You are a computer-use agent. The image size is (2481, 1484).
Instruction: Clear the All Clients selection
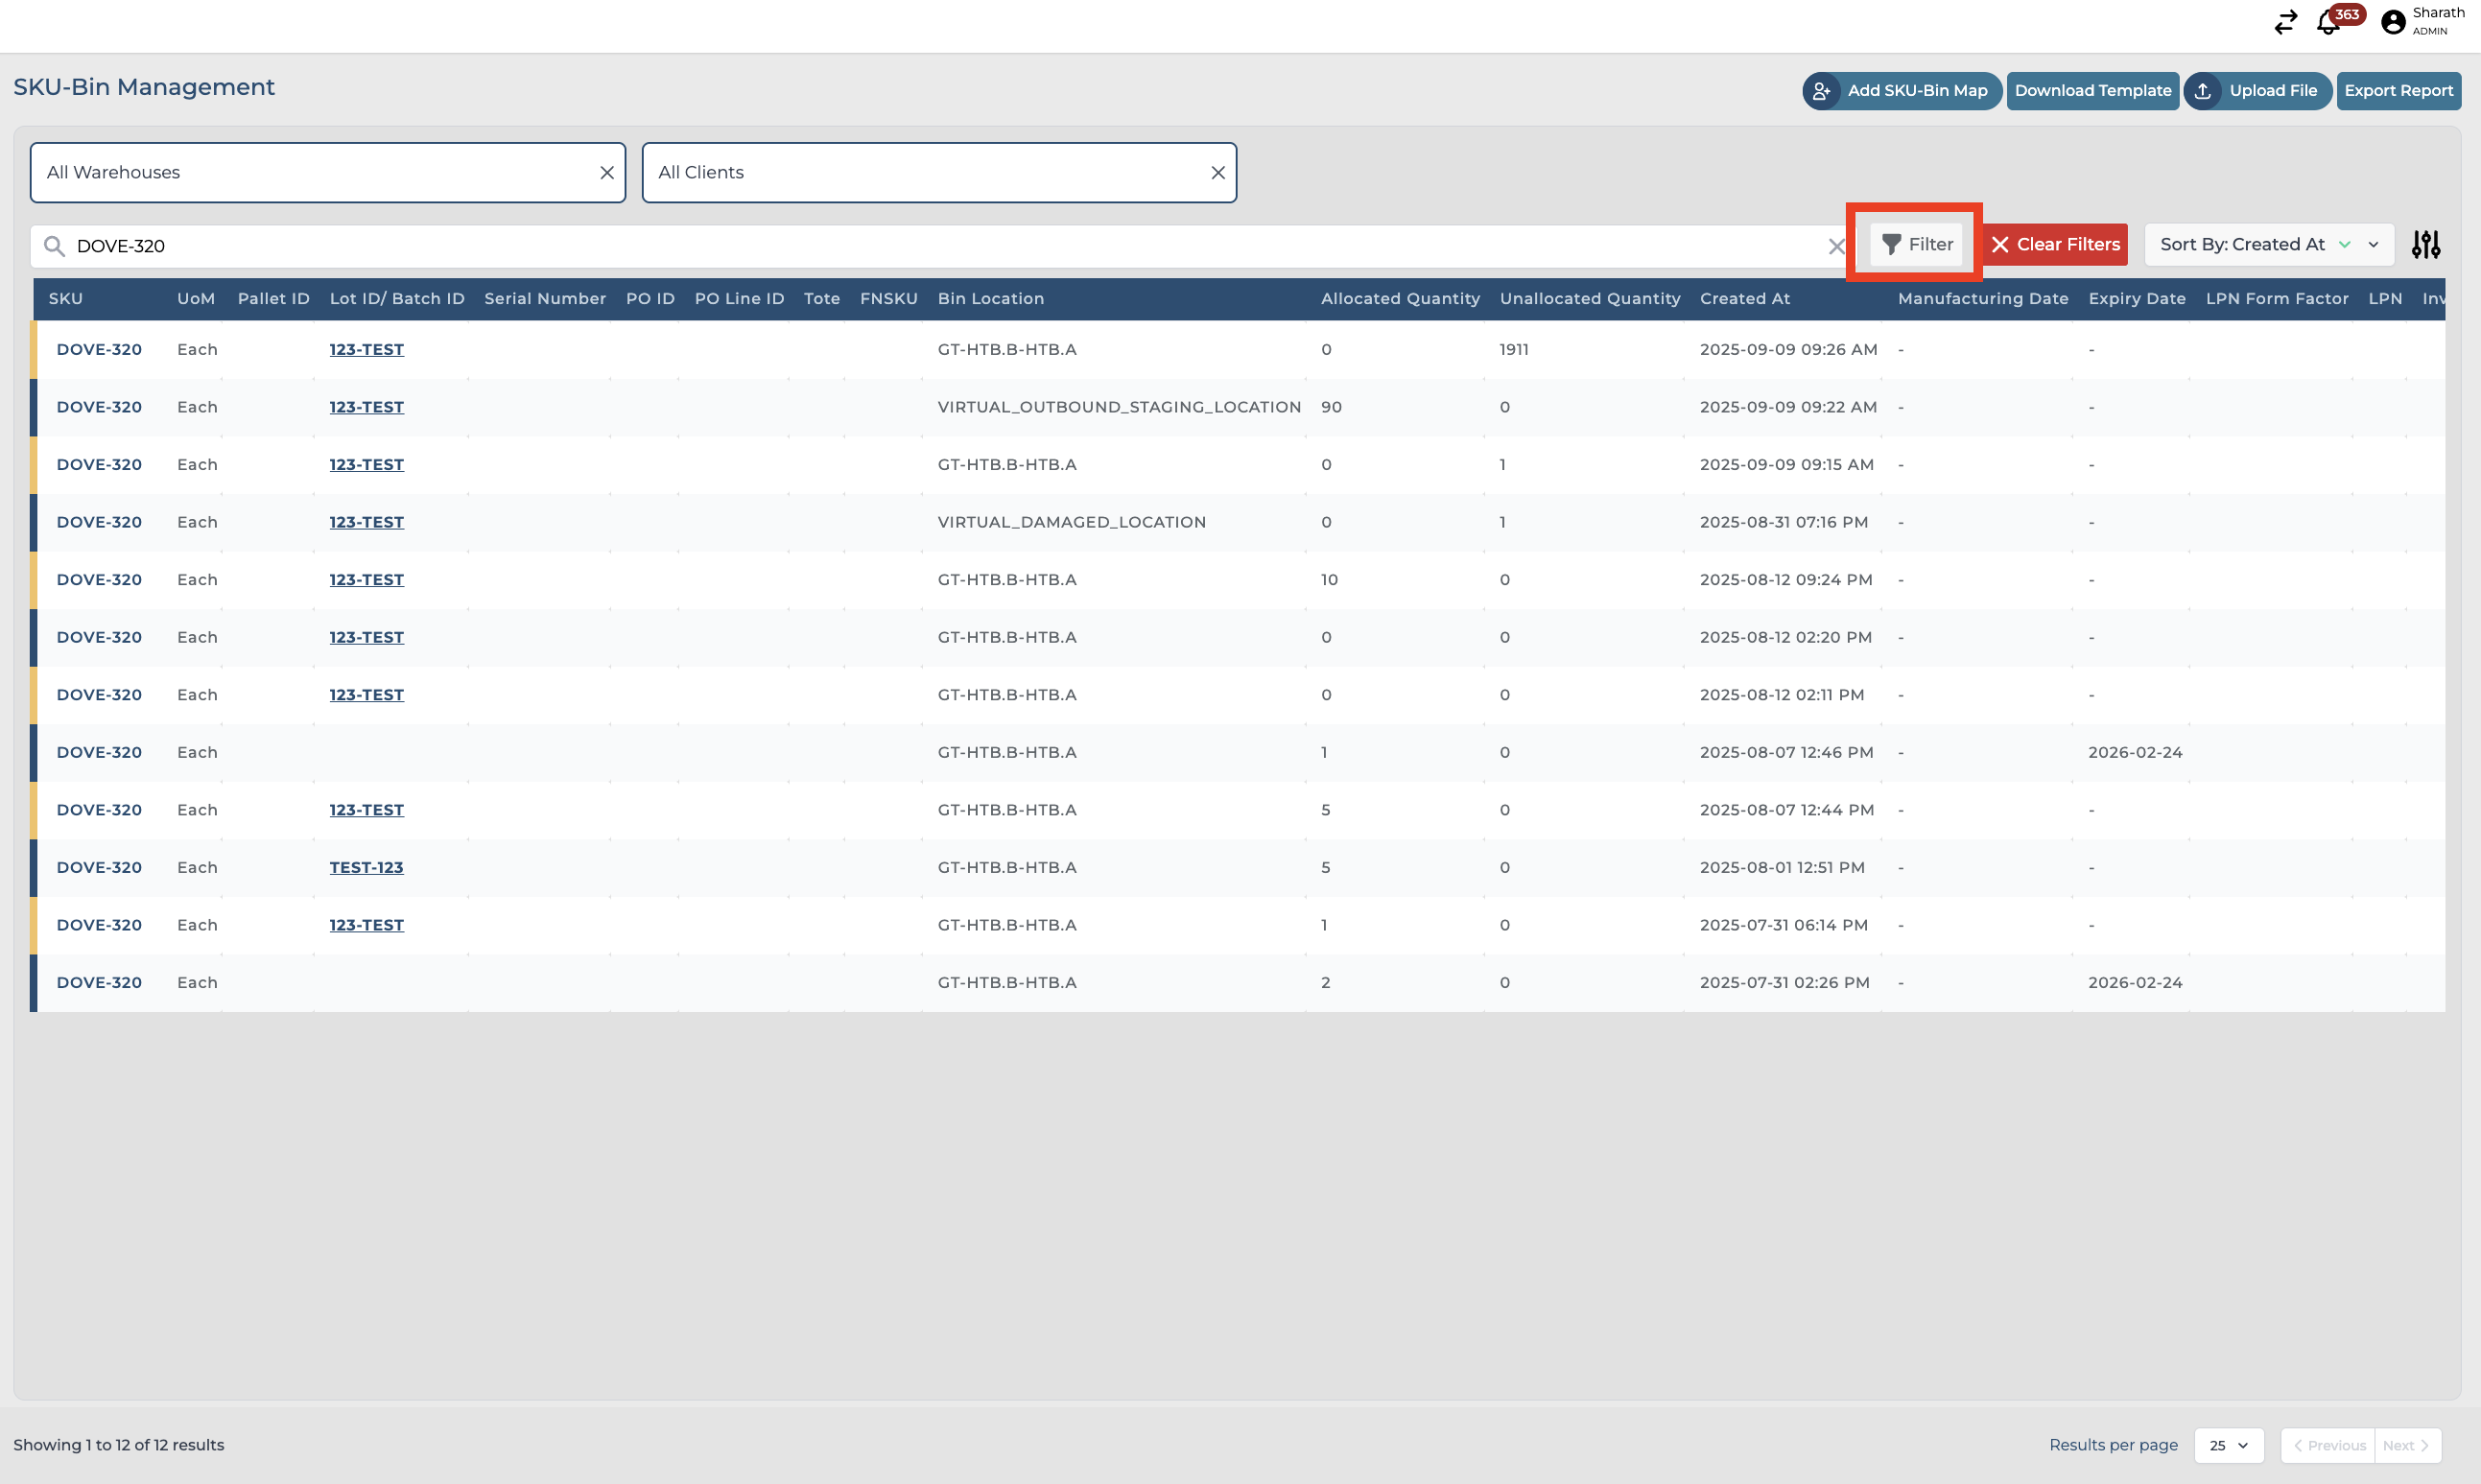(x=1217, y=173)
